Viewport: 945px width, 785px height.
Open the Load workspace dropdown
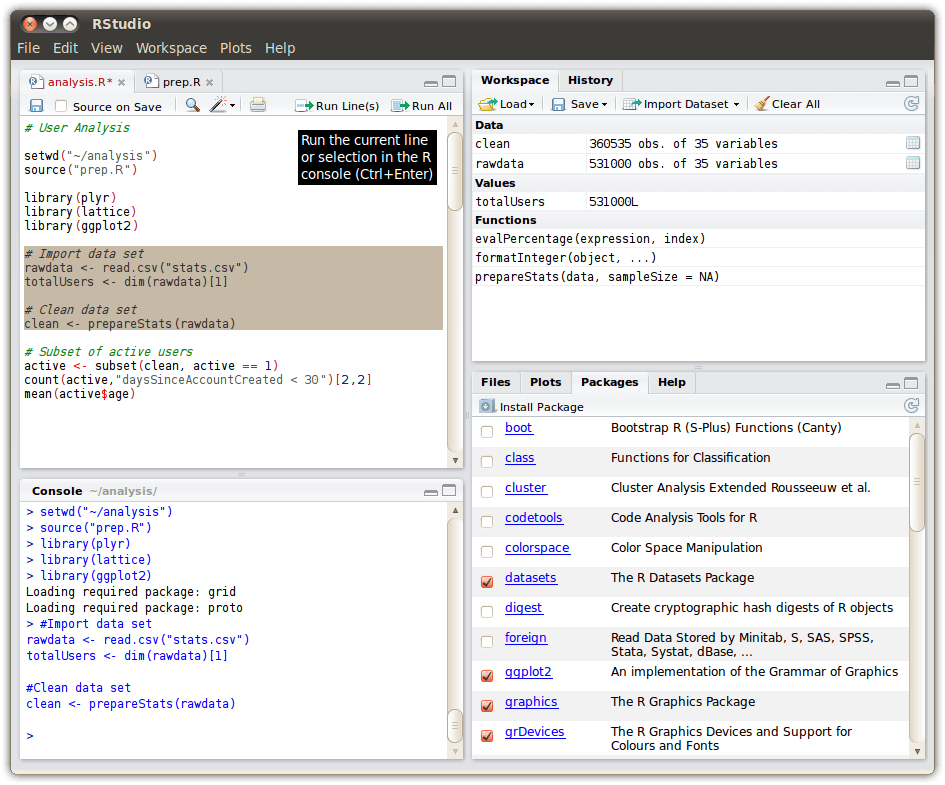[506, 104]
